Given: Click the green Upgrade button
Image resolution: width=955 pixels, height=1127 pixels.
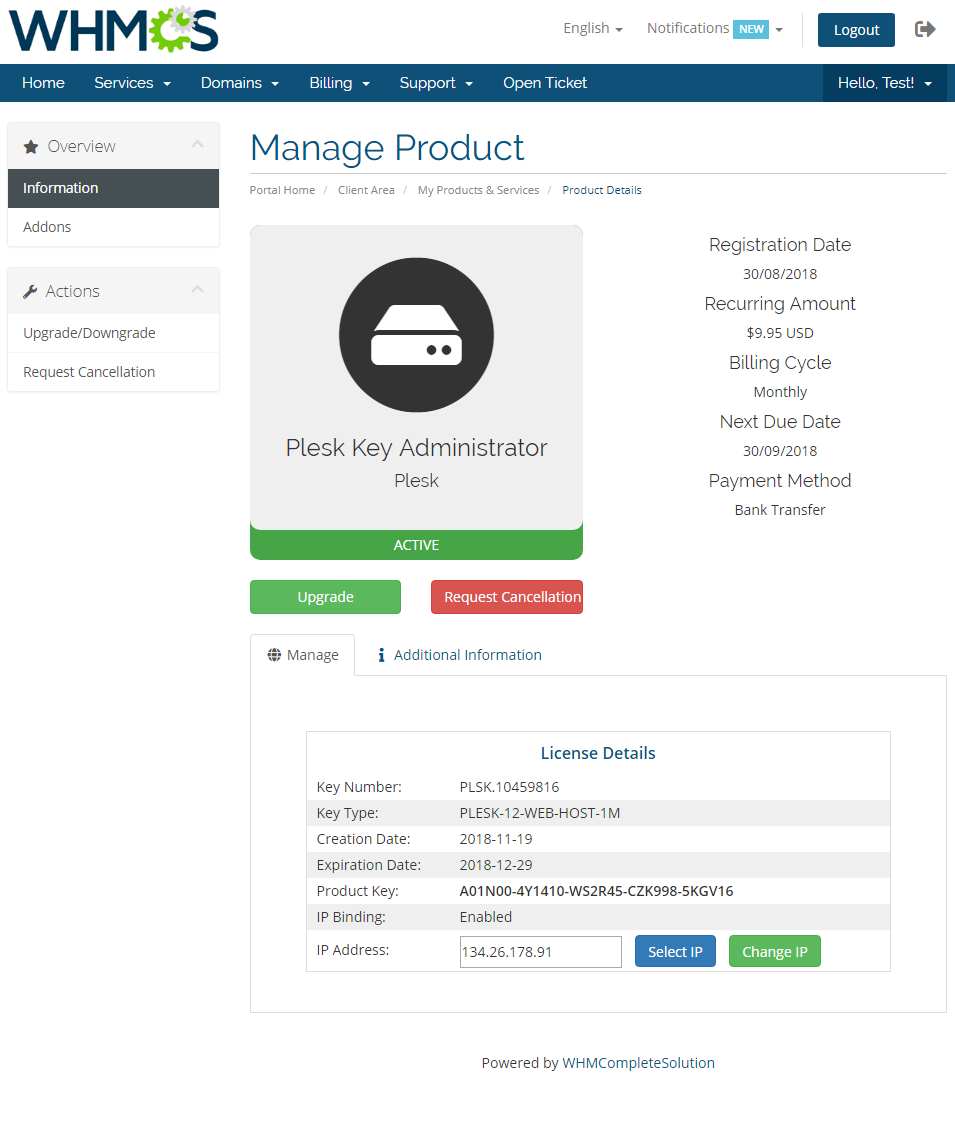Looking at the screenshot, I should pyautogui.click(x=326, y=597).
